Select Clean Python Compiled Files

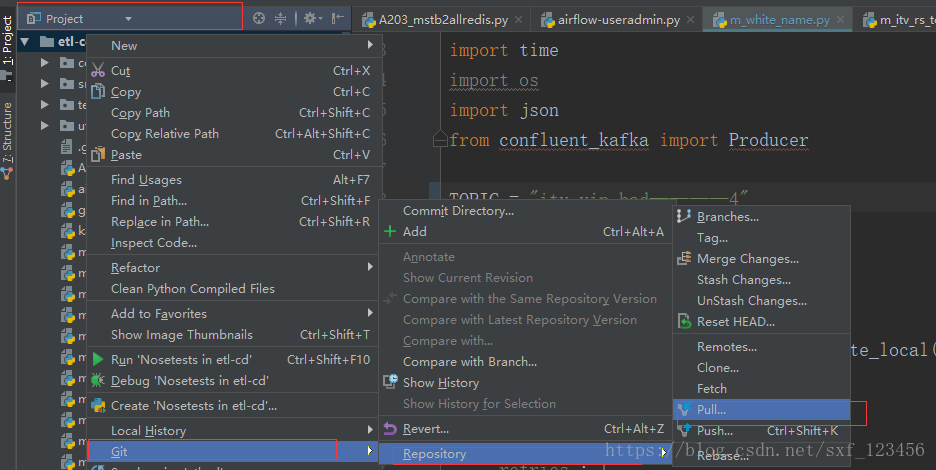coord(234,288)
